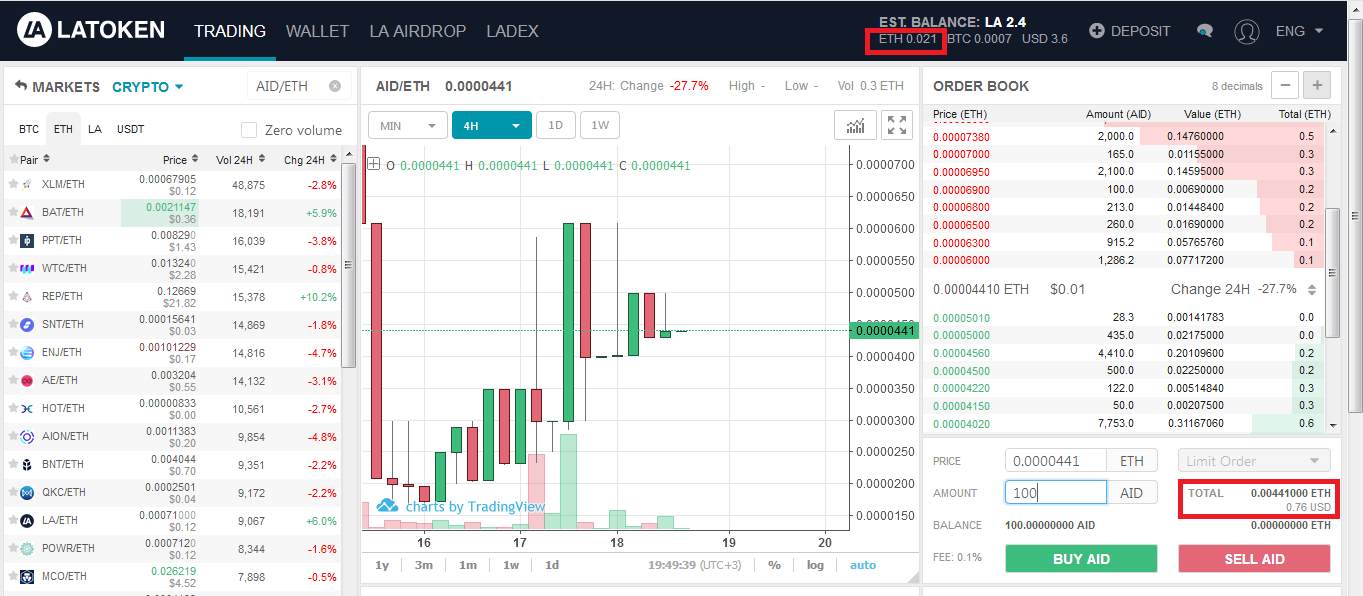
Task: Click the LATOKEN logo
Action: click(91, 30)
